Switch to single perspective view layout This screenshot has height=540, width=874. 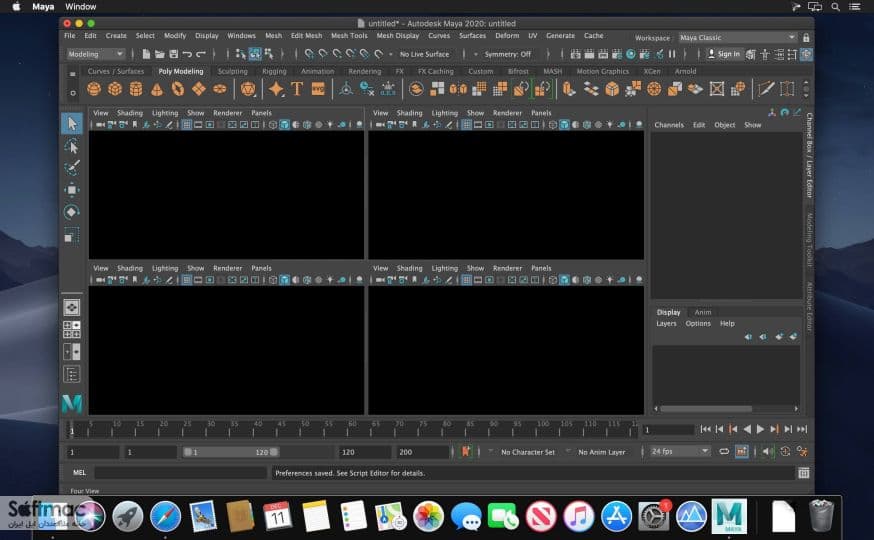(x=72, y=307)
